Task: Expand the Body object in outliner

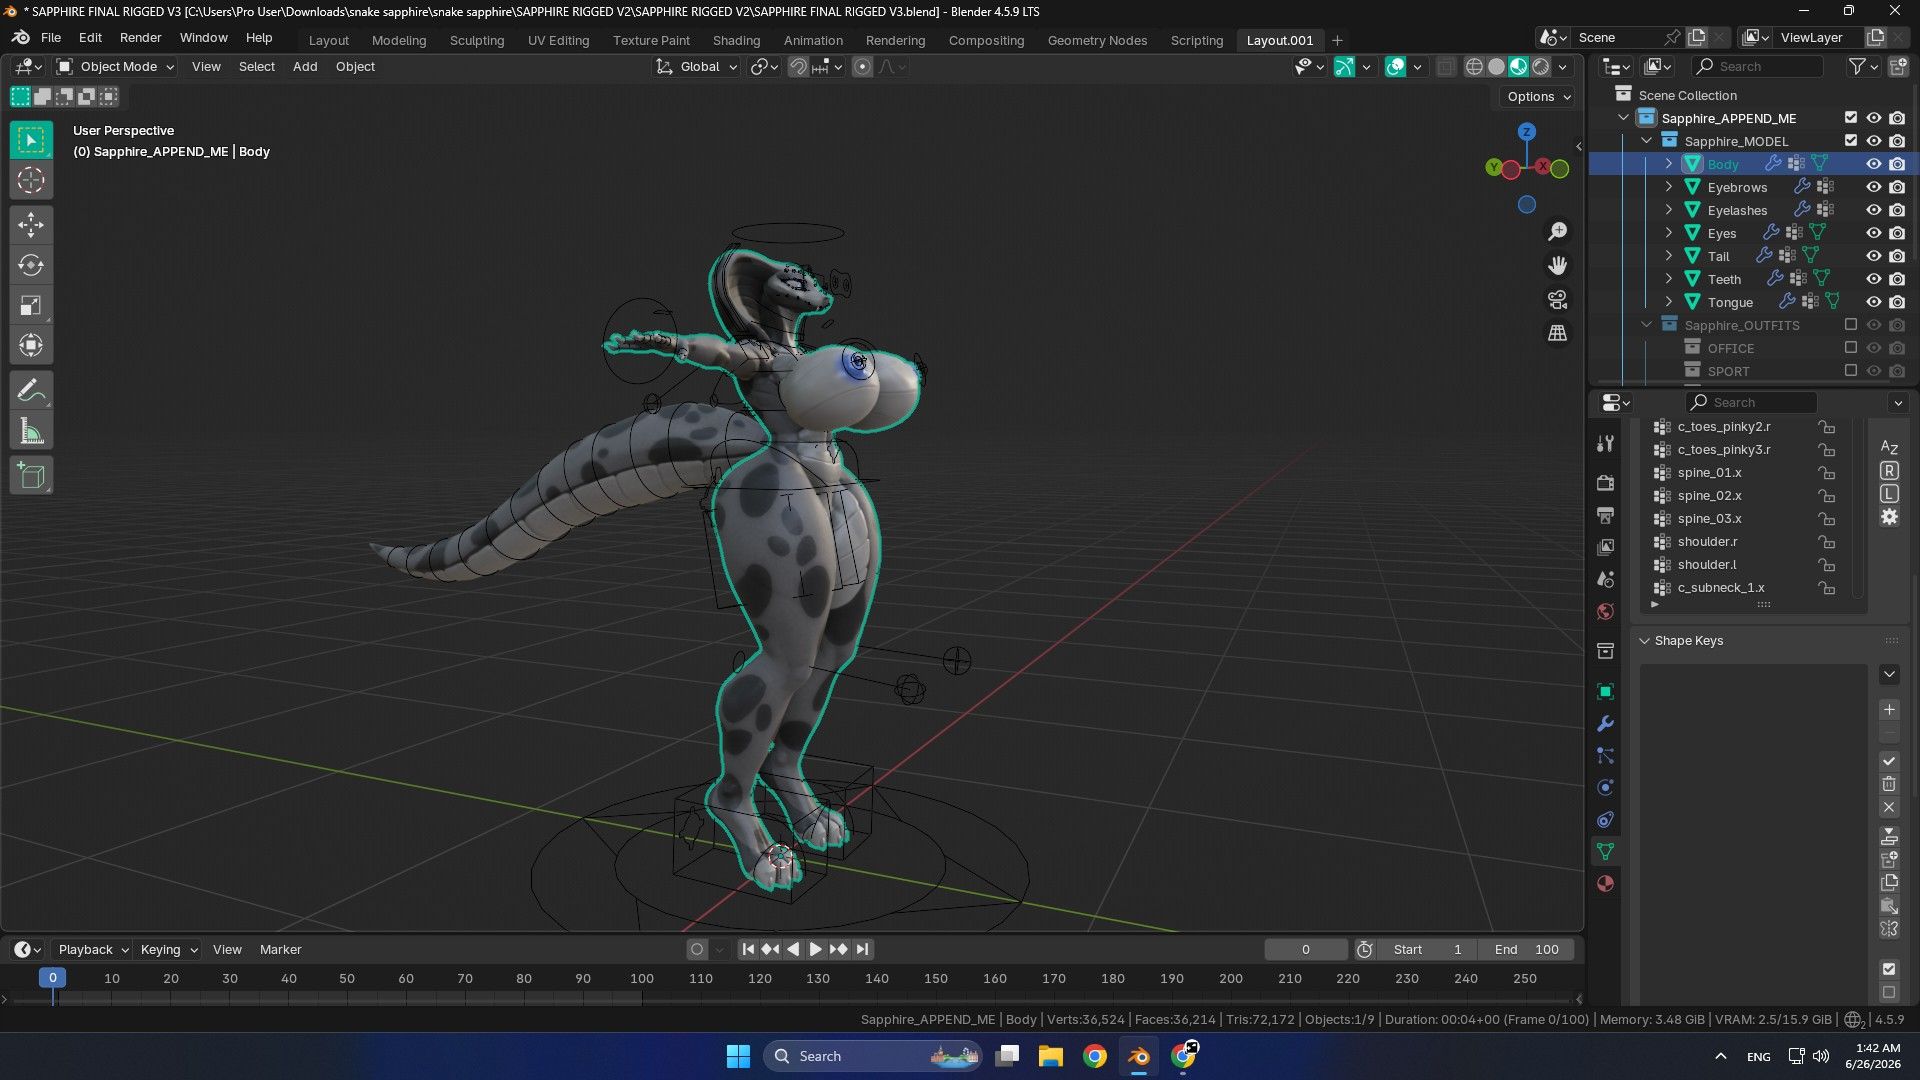Action: pos(1668,164)
